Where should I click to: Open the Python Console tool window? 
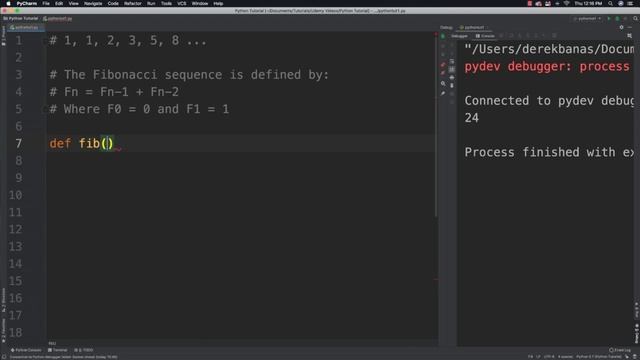pyautogui.click(x=26, y=350)
